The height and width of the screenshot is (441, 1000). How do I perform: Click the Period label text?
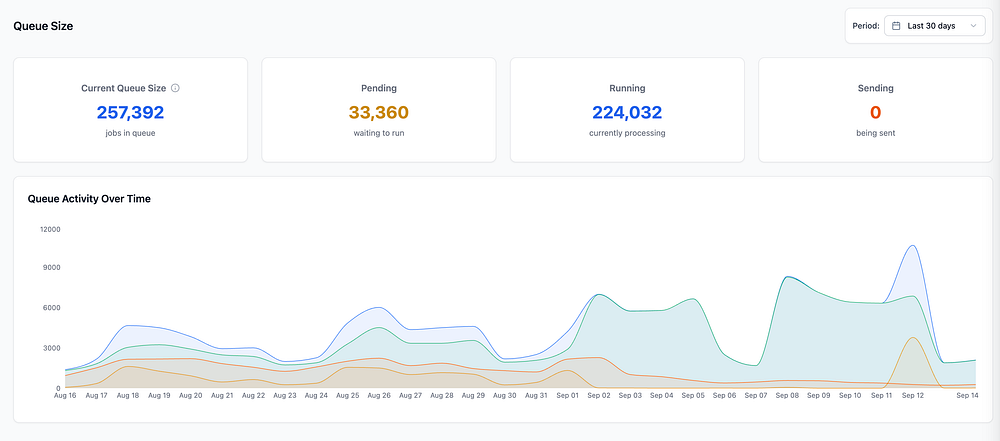866,26
